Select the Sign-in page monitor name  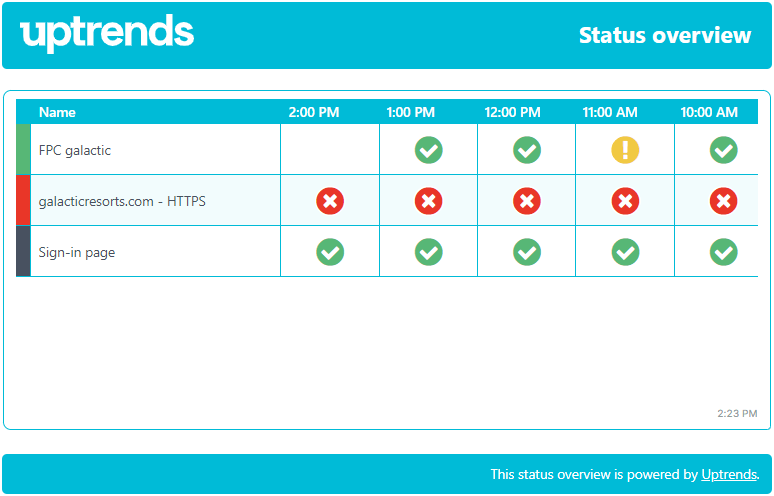coord(77,253)
